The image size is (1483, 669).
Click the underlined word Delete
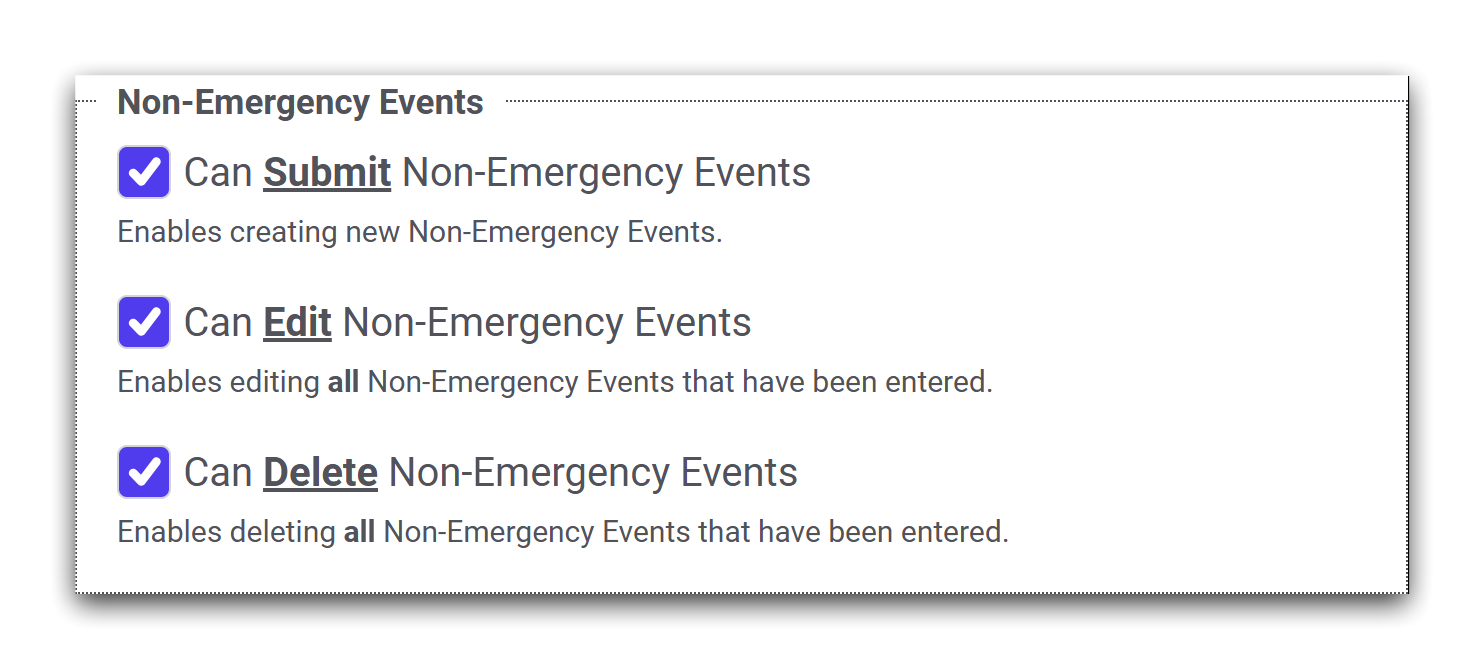[320, 473]
